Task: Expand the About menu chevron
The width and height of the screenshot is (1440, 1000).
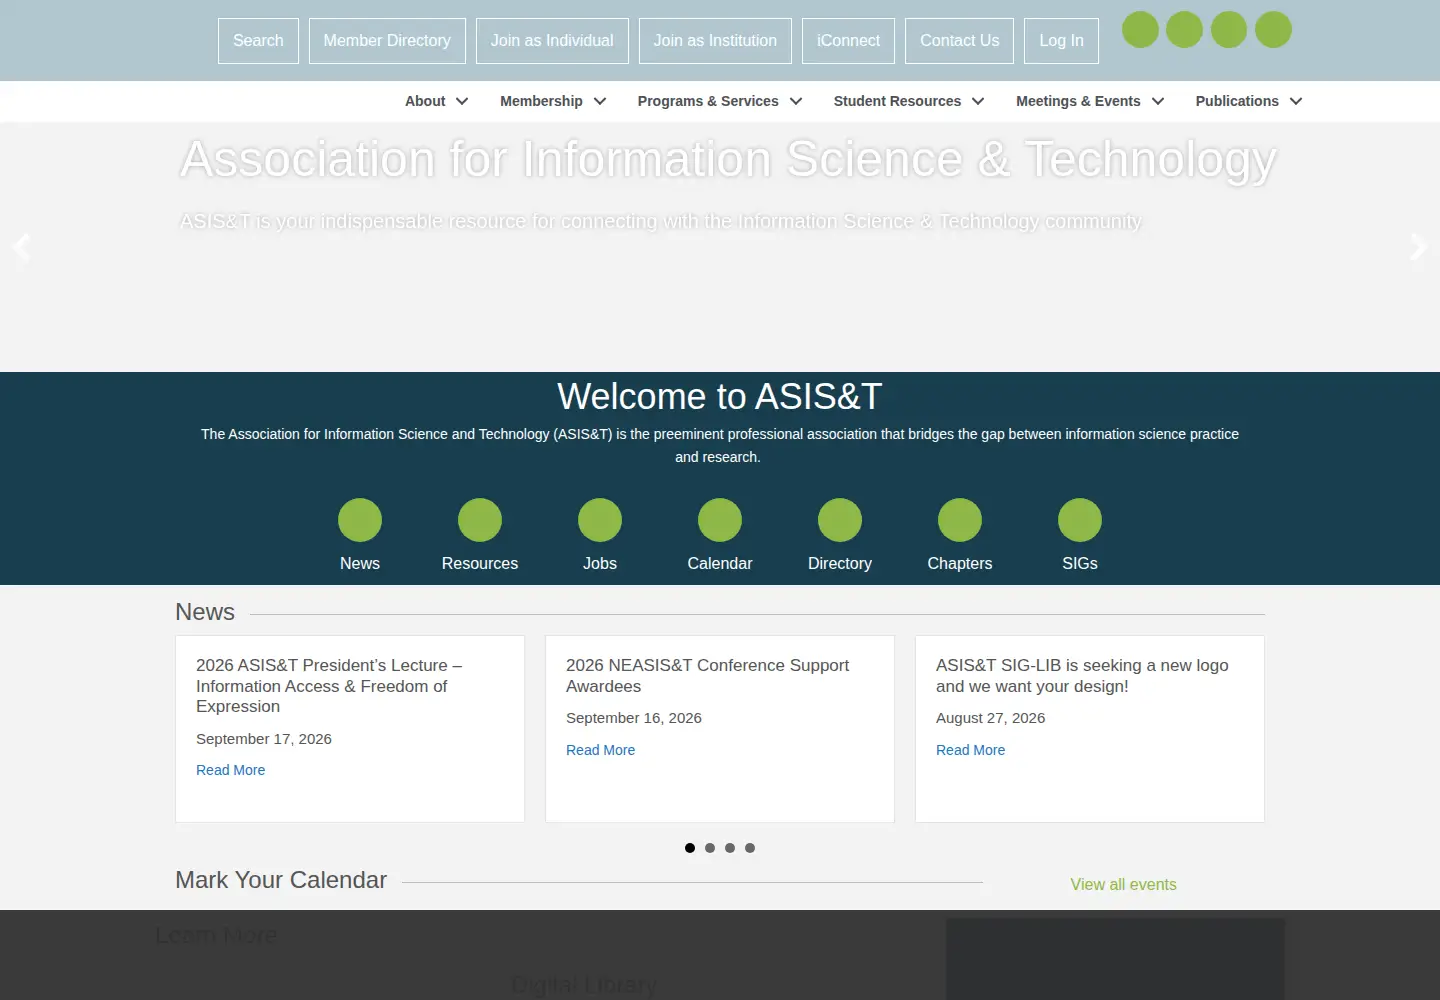Action: [462, 101]
